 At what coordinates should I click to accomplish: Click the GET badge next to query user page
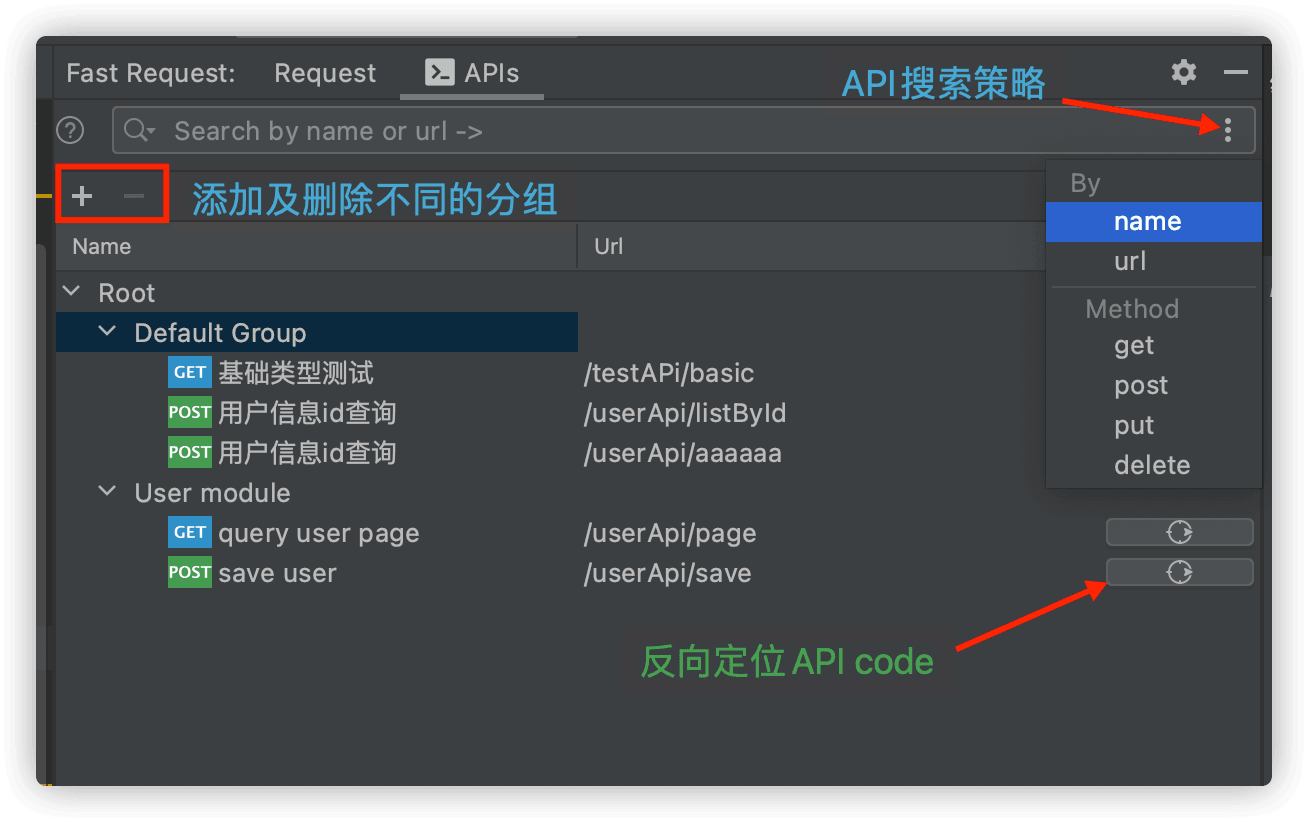[189, 532]
